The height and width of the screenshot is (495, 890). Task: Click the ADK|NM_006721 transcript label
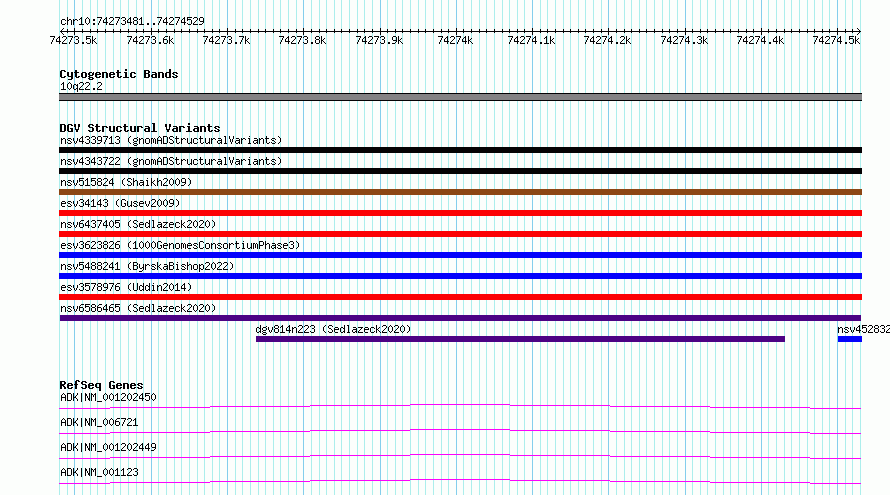point(99,422)
